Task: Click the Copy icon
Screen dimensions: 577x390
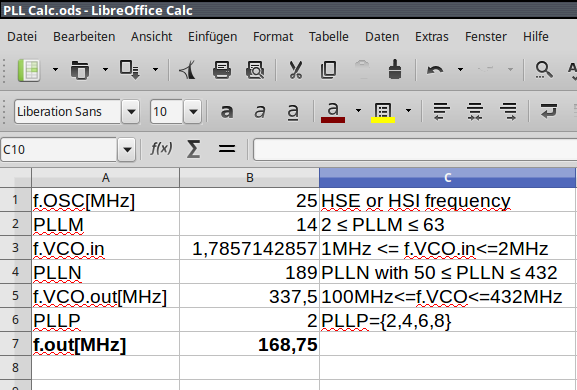Action: point(328,70)
